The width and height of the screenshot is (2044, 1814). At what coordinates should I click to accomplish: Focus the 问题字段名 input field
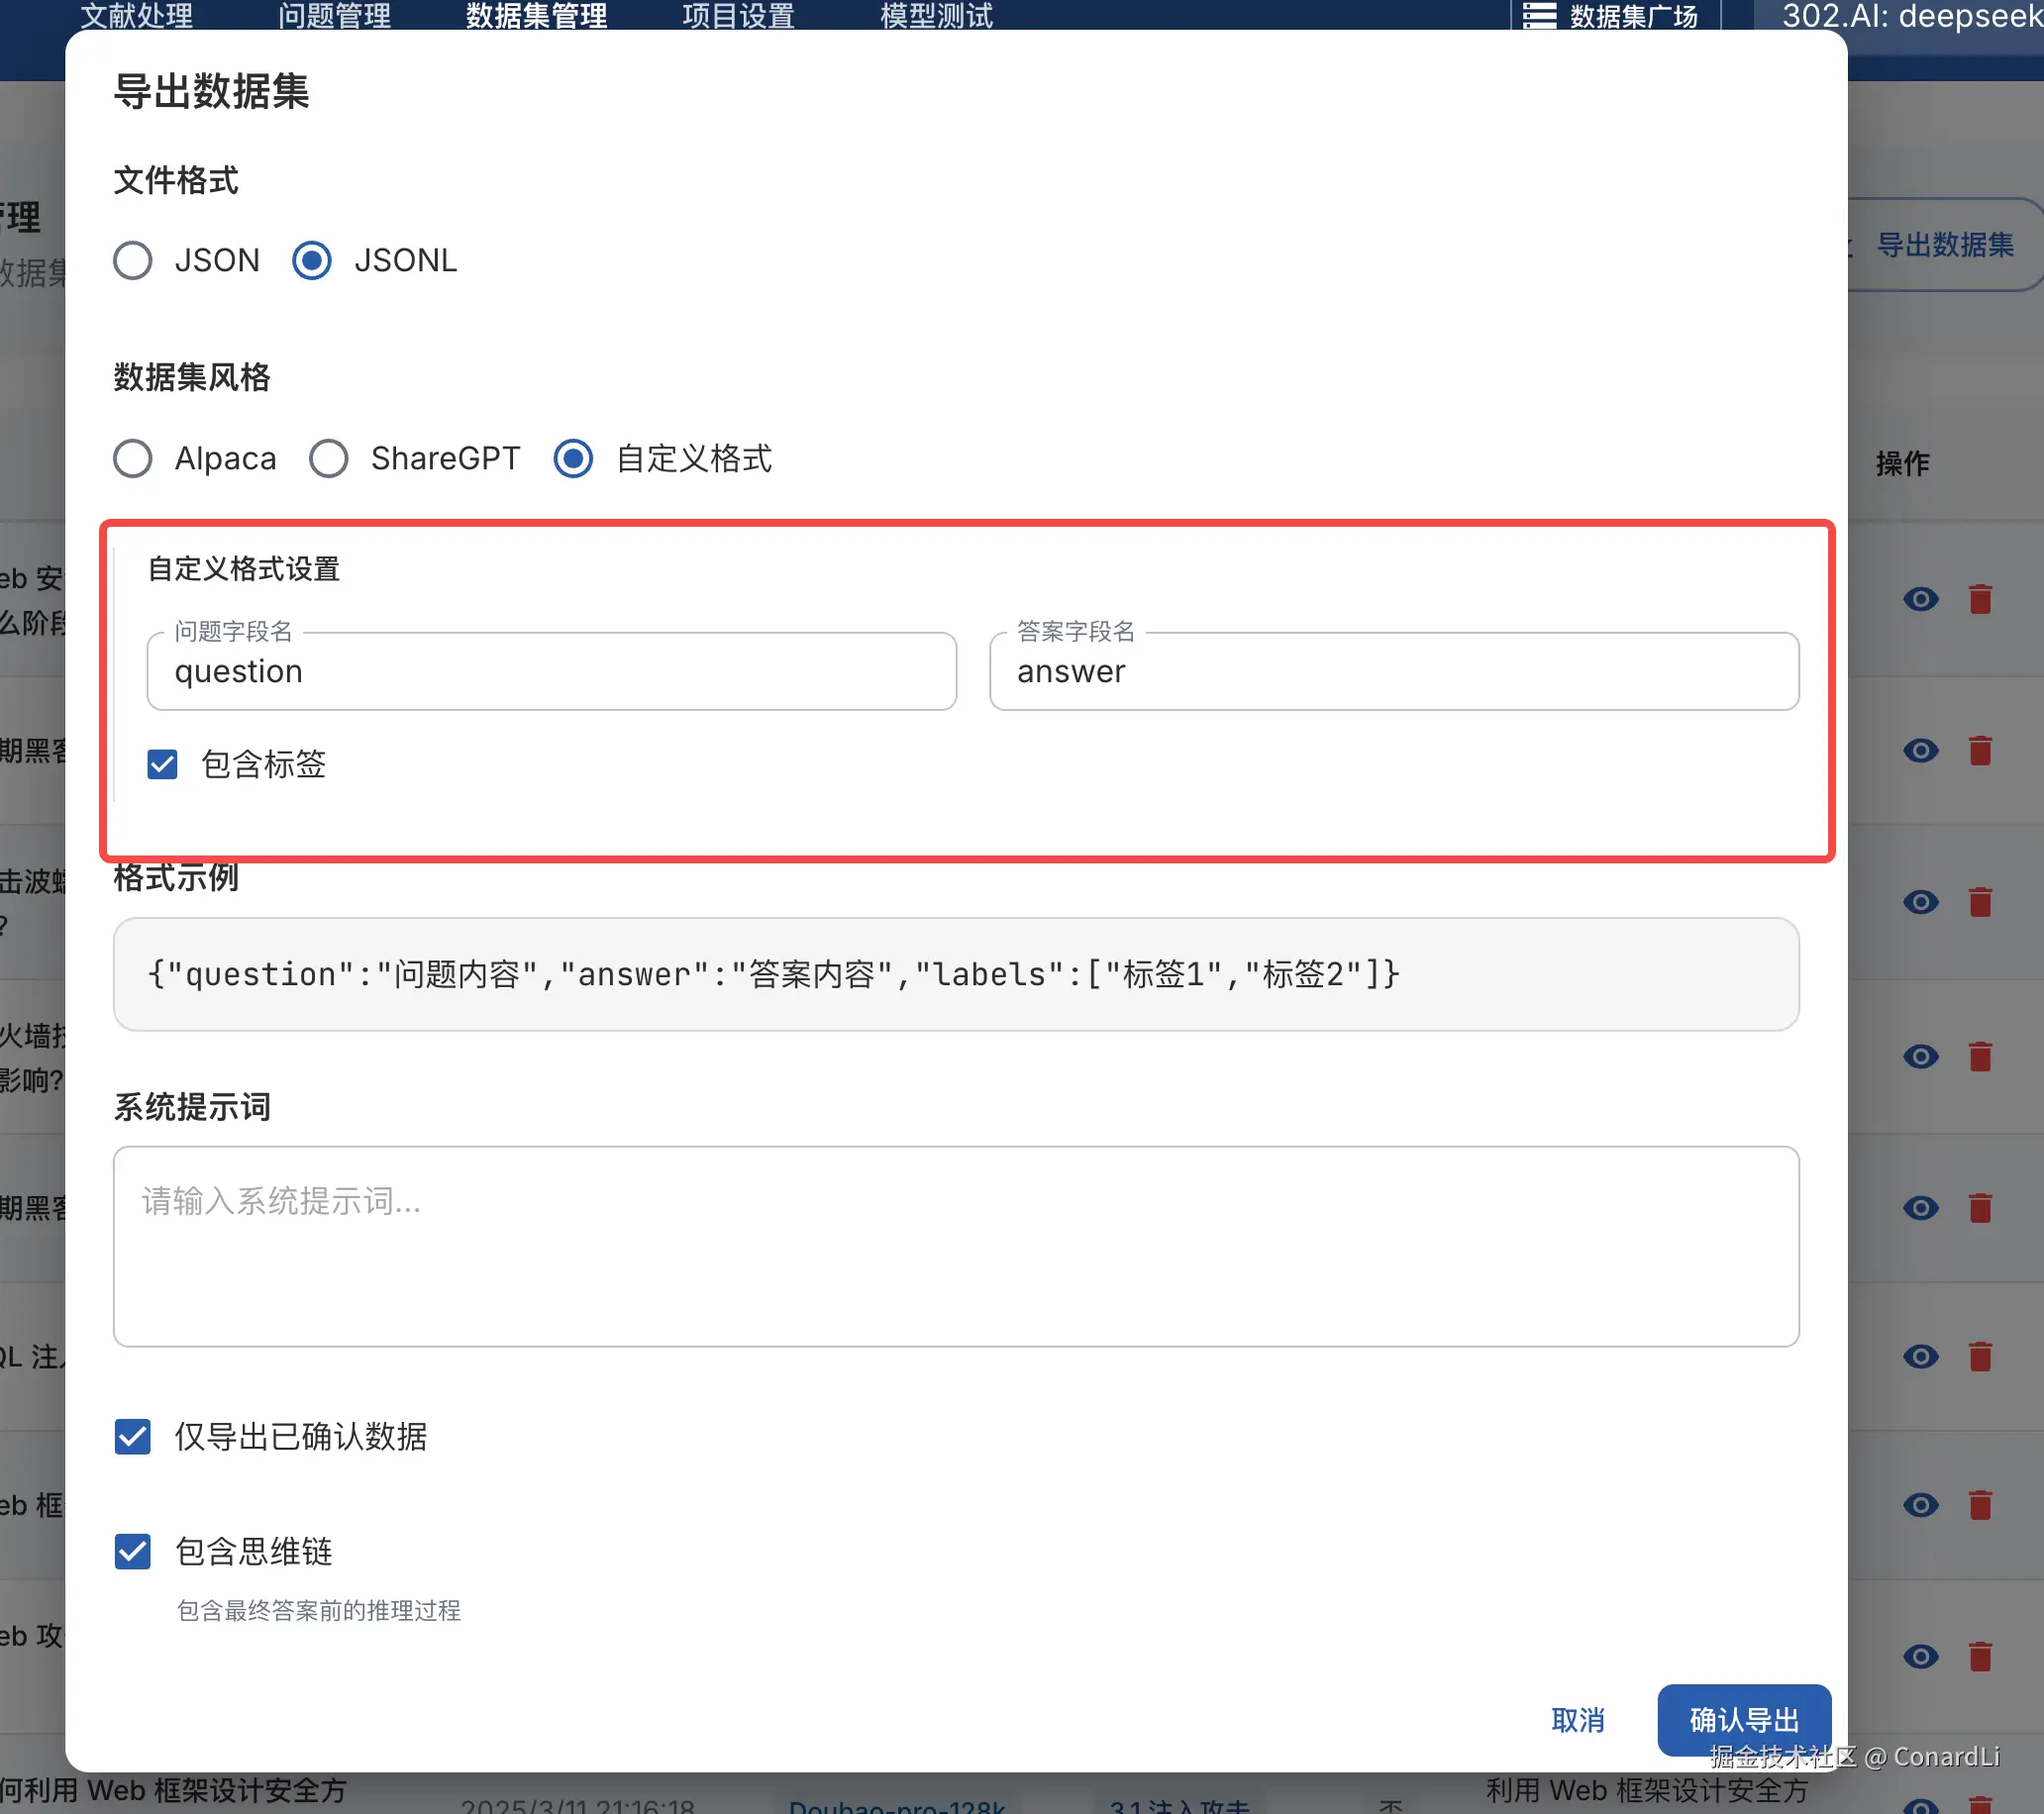coord(551,672)
